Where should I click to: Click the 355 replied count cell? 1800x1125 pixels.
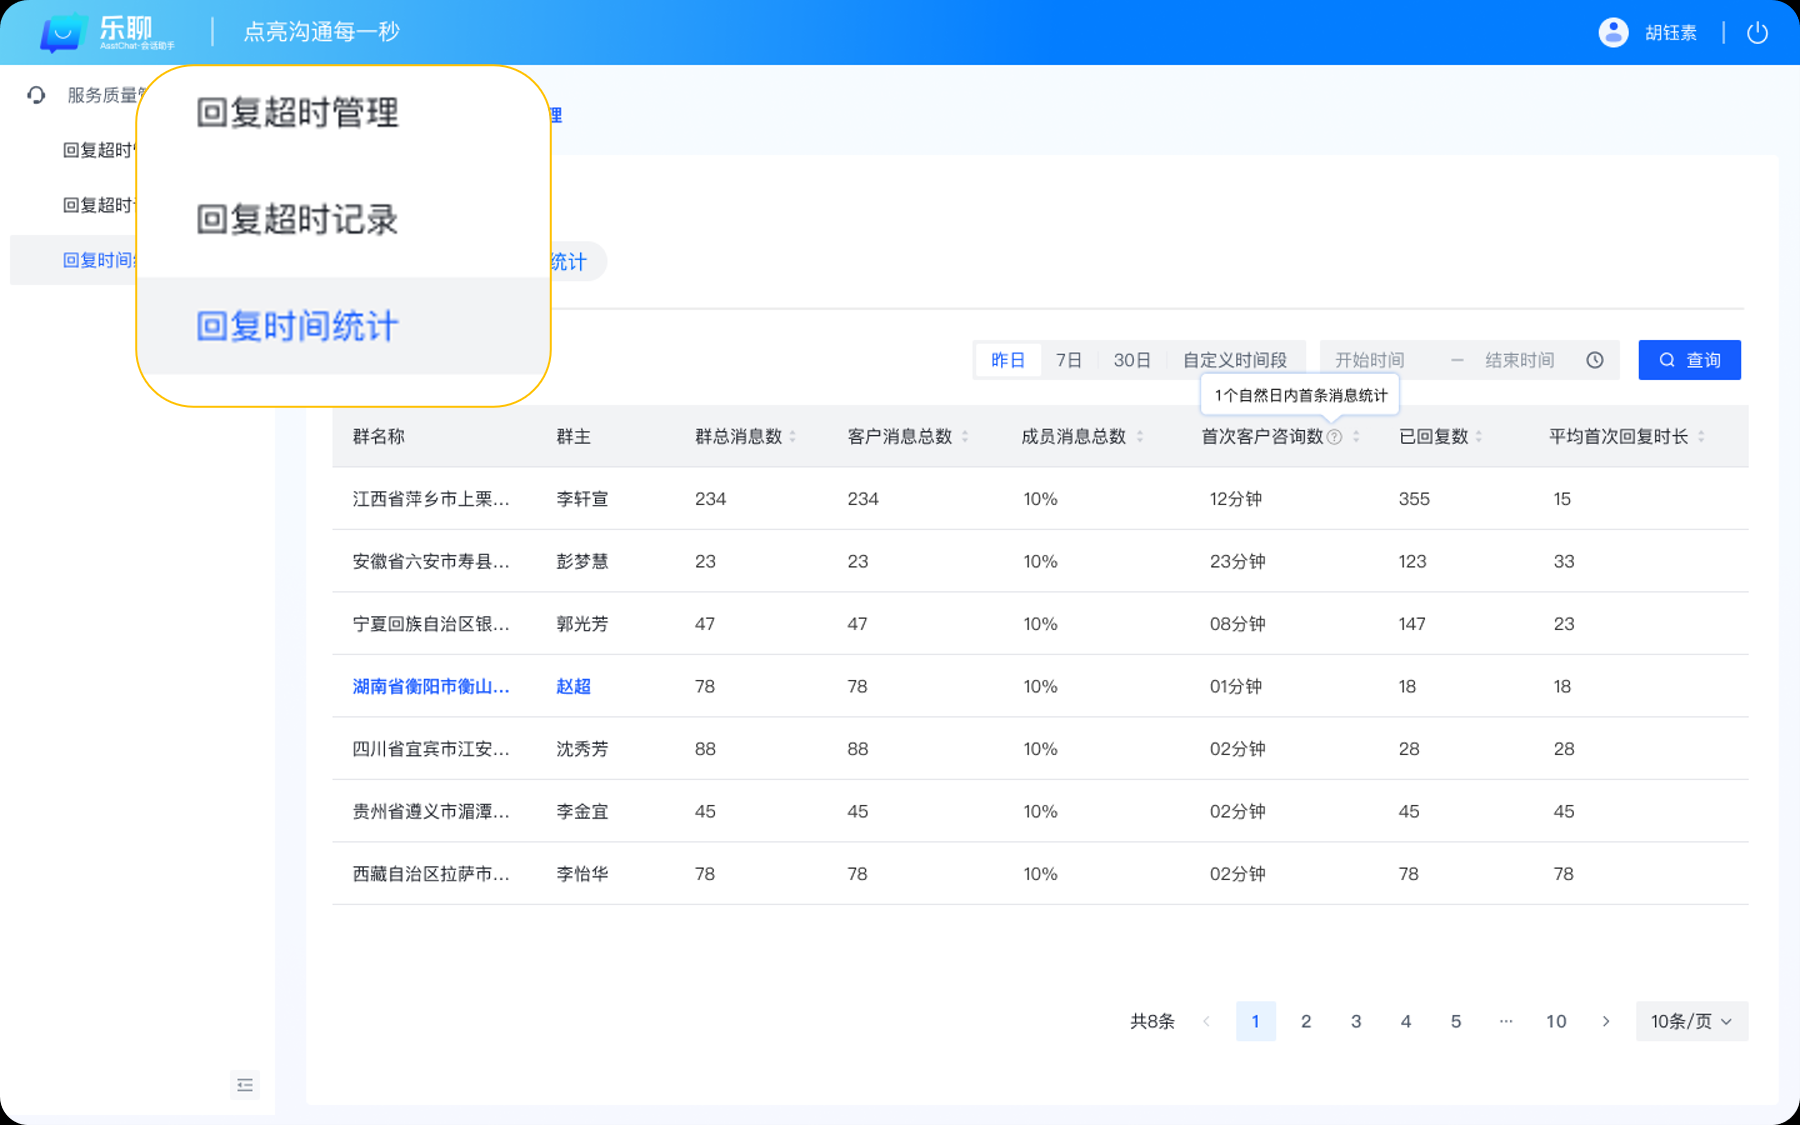pos(1414,499)
